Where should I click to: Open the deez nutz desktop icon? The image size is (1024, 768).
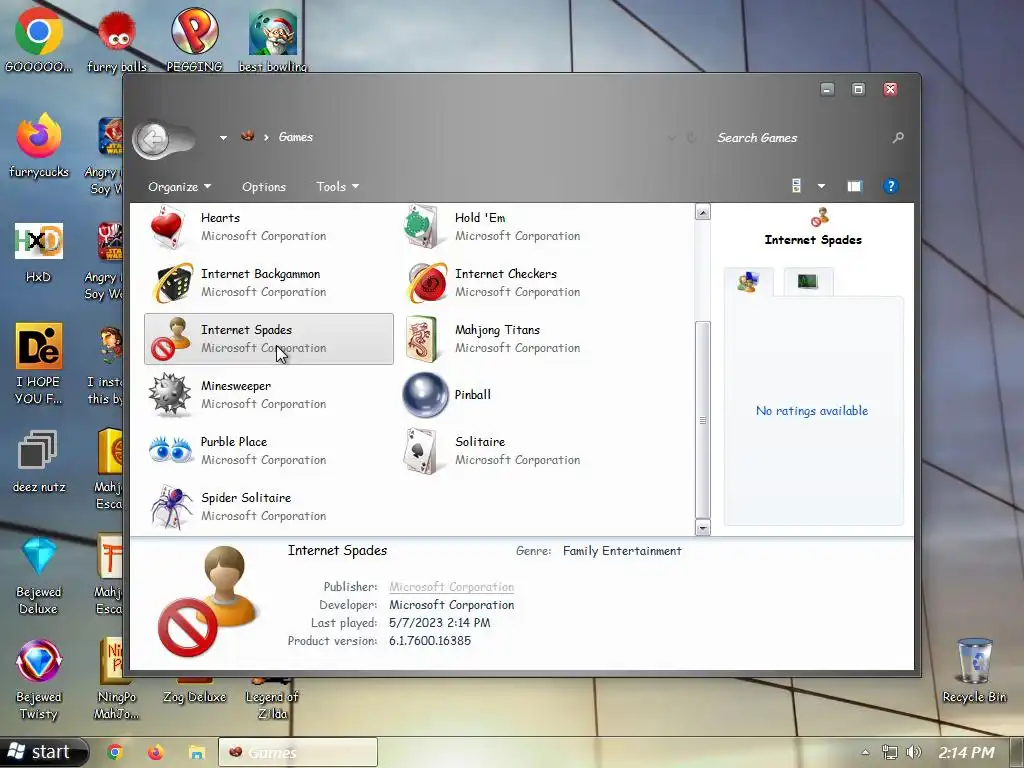tap(37, 451)
